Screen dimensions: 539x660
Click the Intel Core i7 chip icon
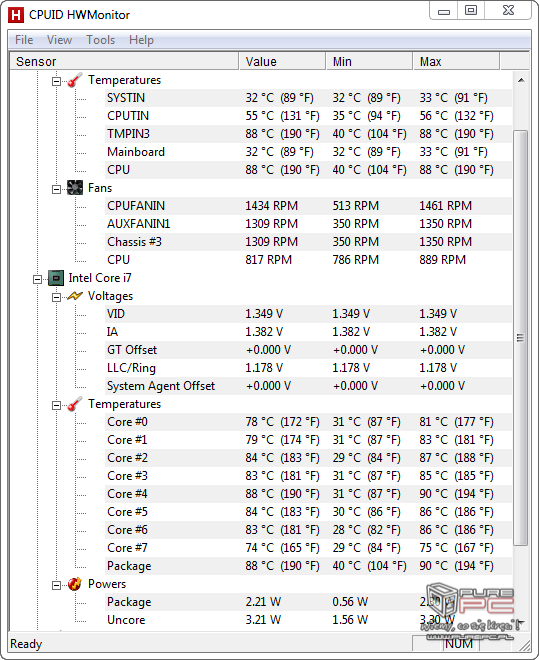tap(56, 278)
